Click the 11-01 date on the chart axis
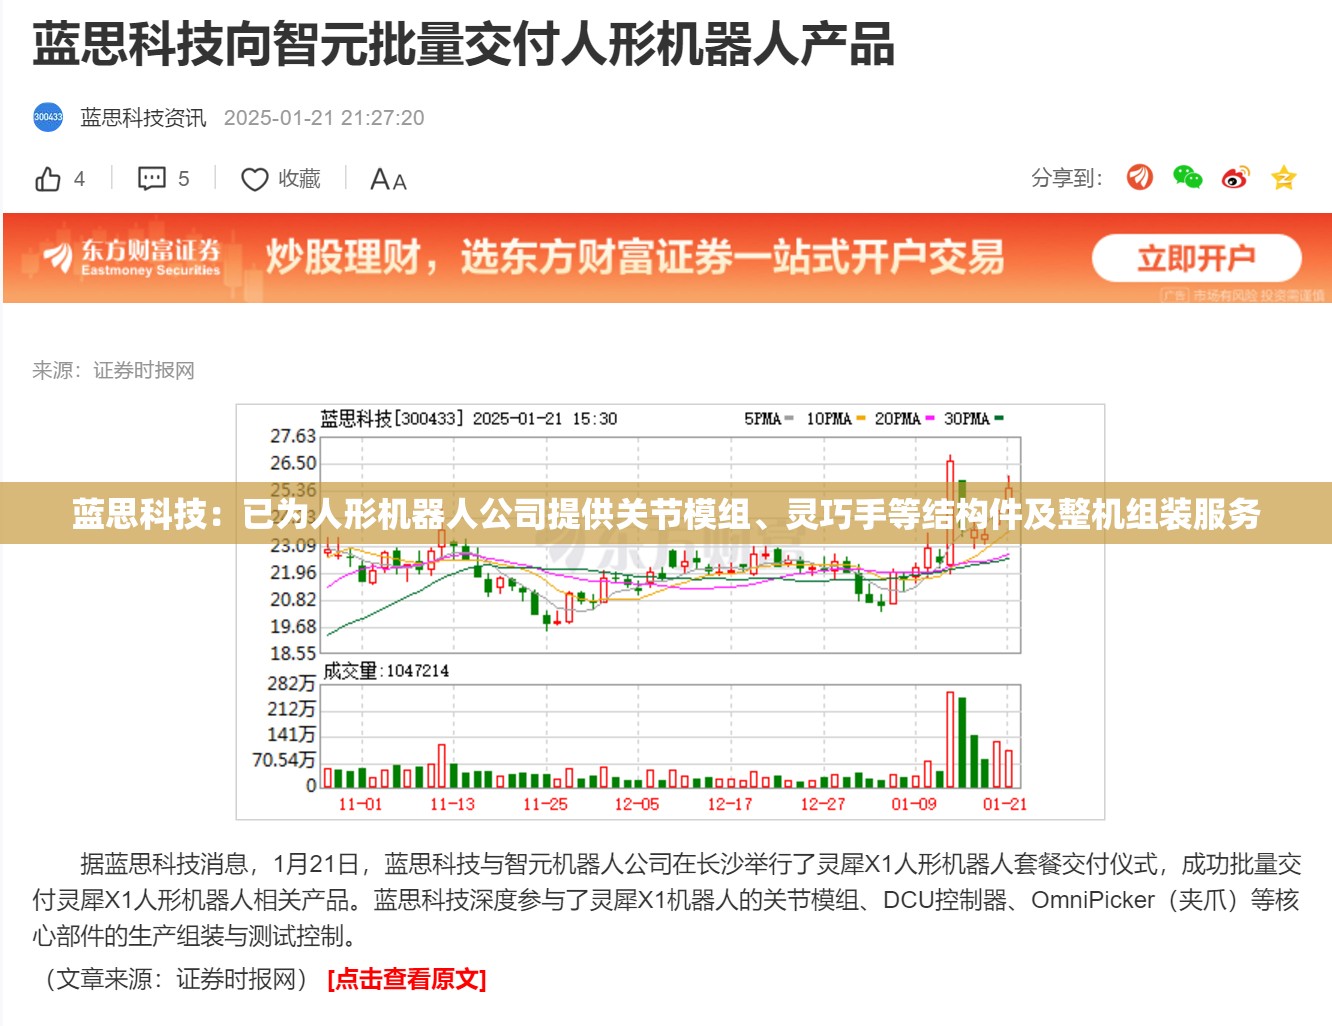The image size is (1332, 1026). click(x=360, y=804)
